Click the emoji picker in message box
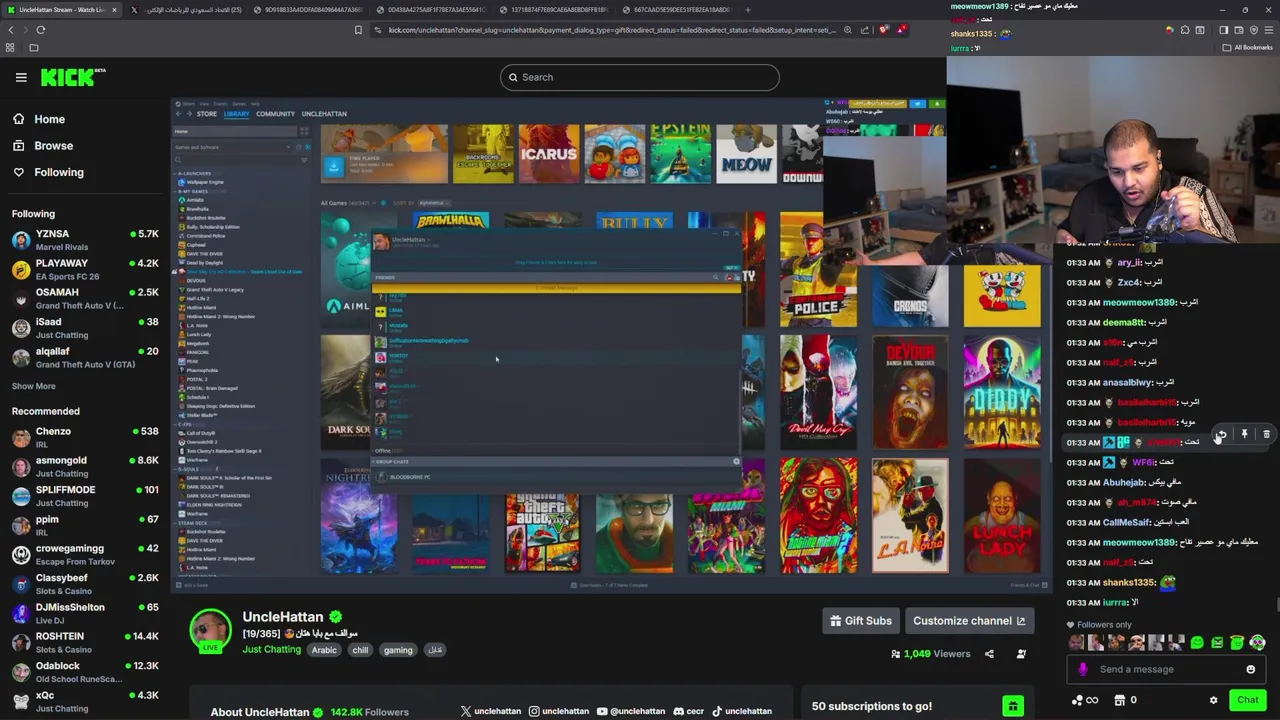Viewport: 1280px width, 720px height. (x=1251, y=670)
